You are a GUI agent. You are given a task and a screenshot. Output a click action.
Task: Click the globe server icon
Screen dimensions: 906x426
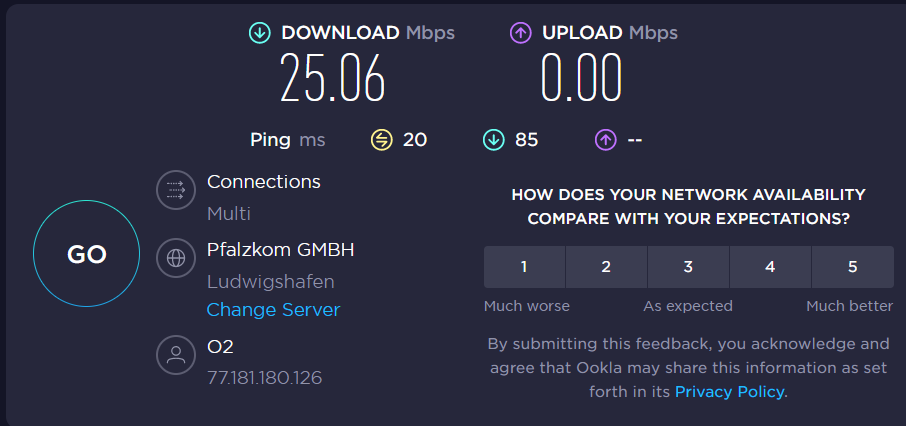point(176,258)
